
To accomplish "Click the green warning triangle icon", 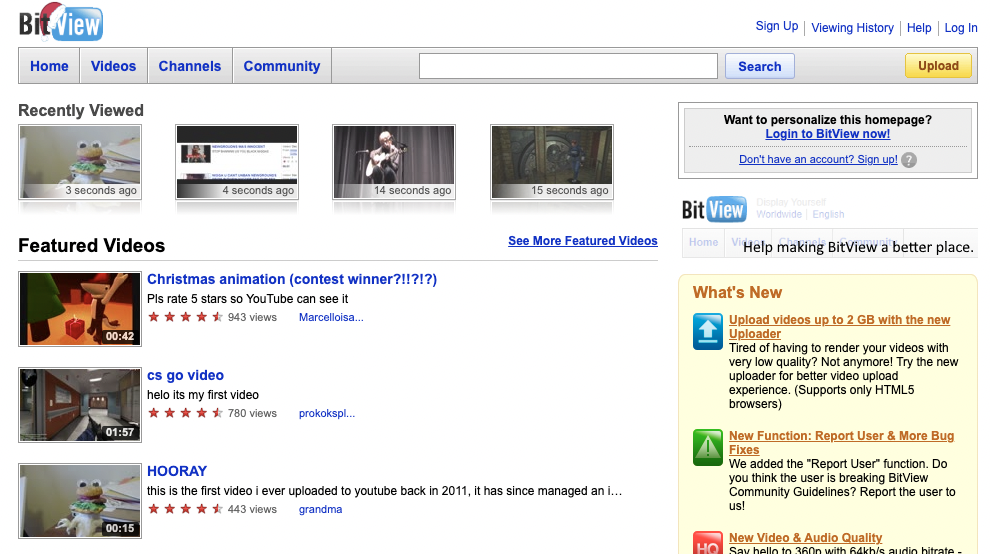I will (708, 447).
